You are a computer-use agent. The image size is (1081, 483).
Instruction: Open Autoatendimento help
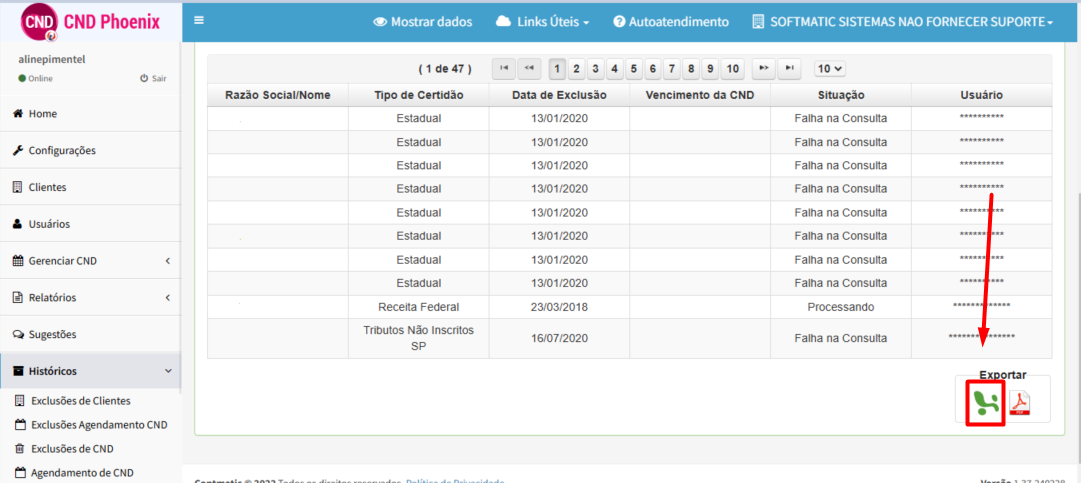click(671, 22)
